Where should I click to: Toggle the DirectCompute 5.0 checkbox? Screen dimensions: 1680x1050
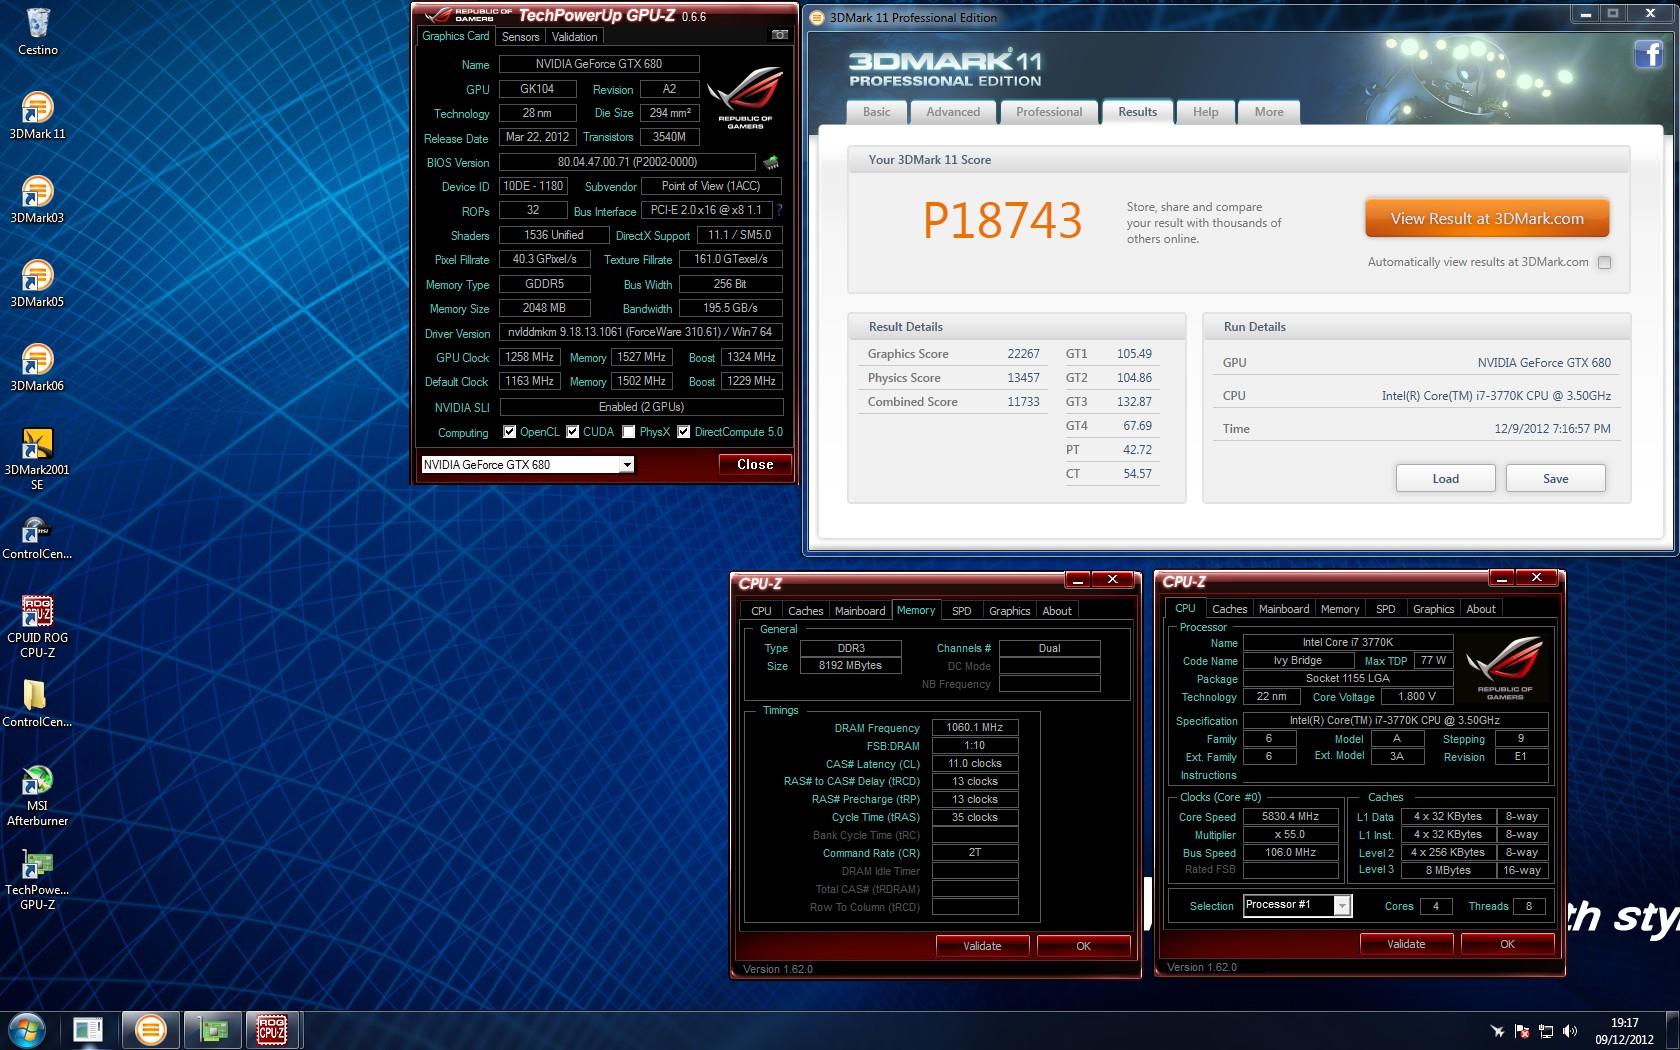pyautogui.click(x=684, y=432)
